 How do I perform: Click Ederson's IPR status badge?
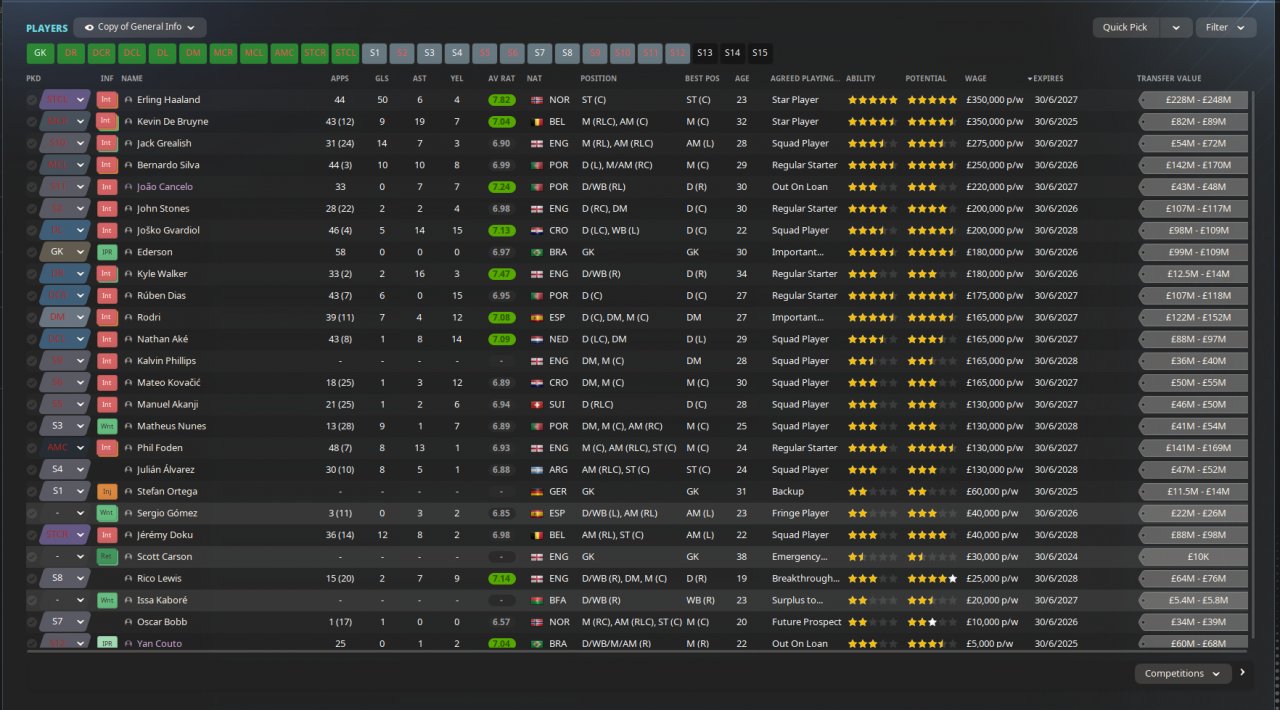pos(107,252)
